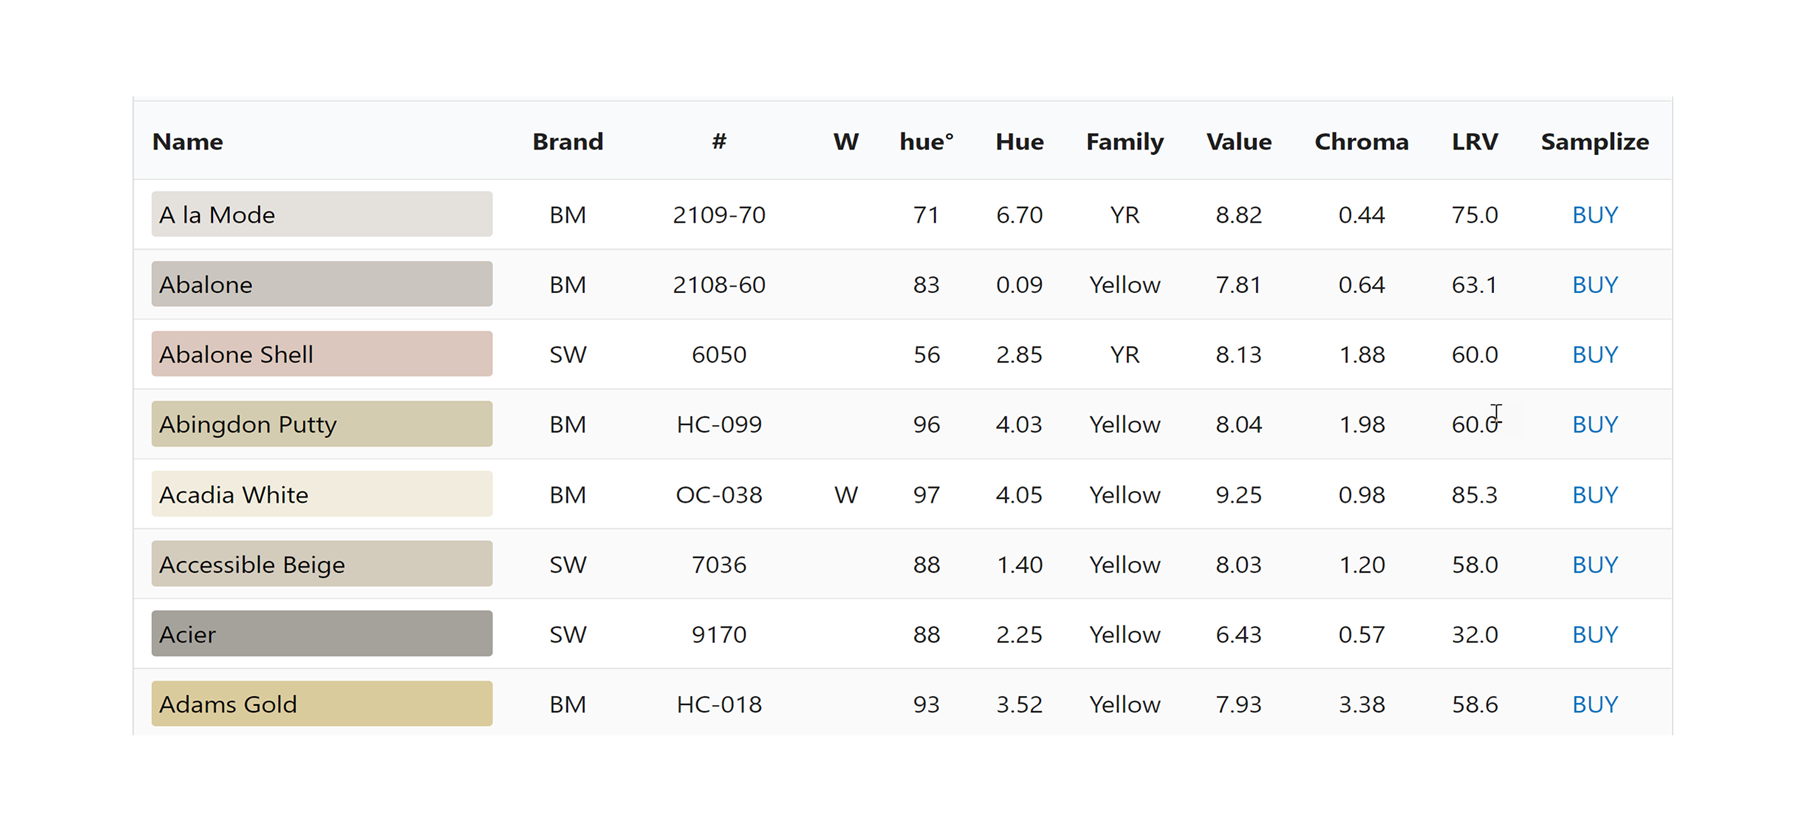The width and height of the screenshot is (1800, 831).
Task: Click the BUY link for Acier
Action: [x=1594, y=635]
